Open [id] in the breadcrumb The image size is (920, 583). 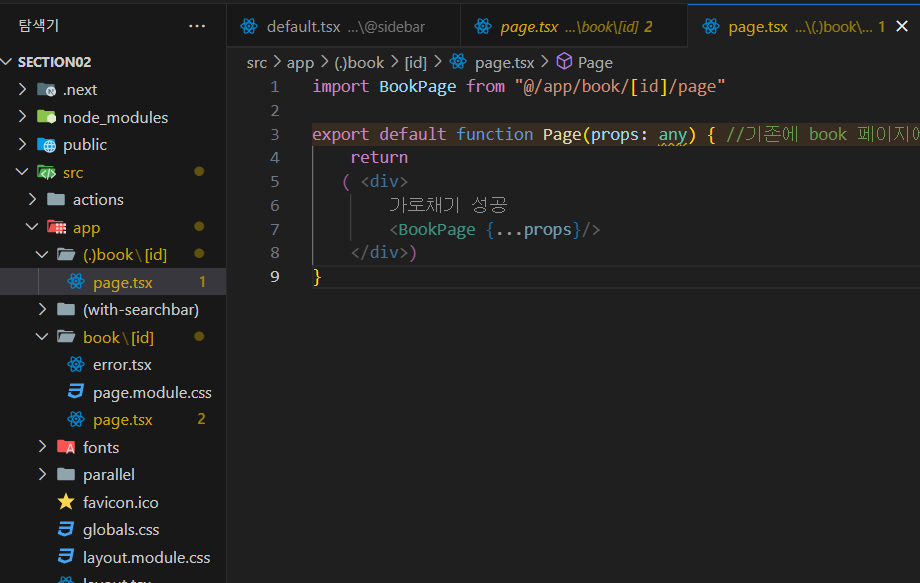(415, 63)
